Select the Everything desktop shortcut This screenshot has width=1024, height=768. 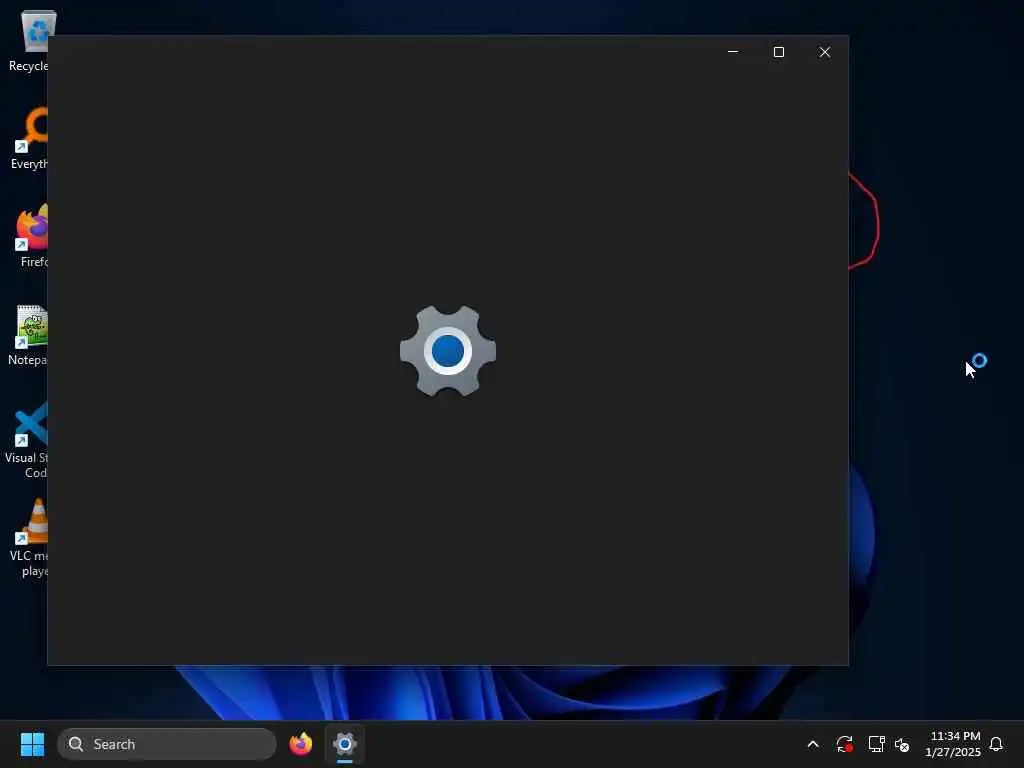[x=29, y=138]
